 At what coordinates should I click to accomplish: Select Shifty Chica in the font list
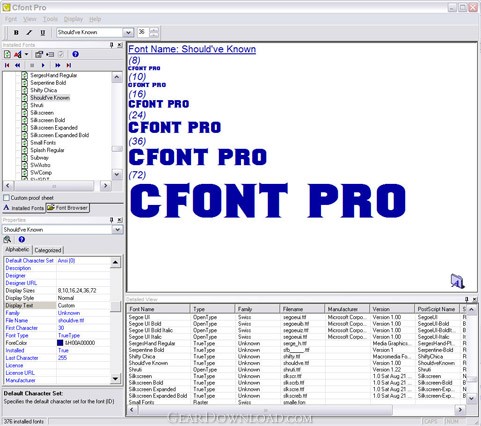pos(44,90)
